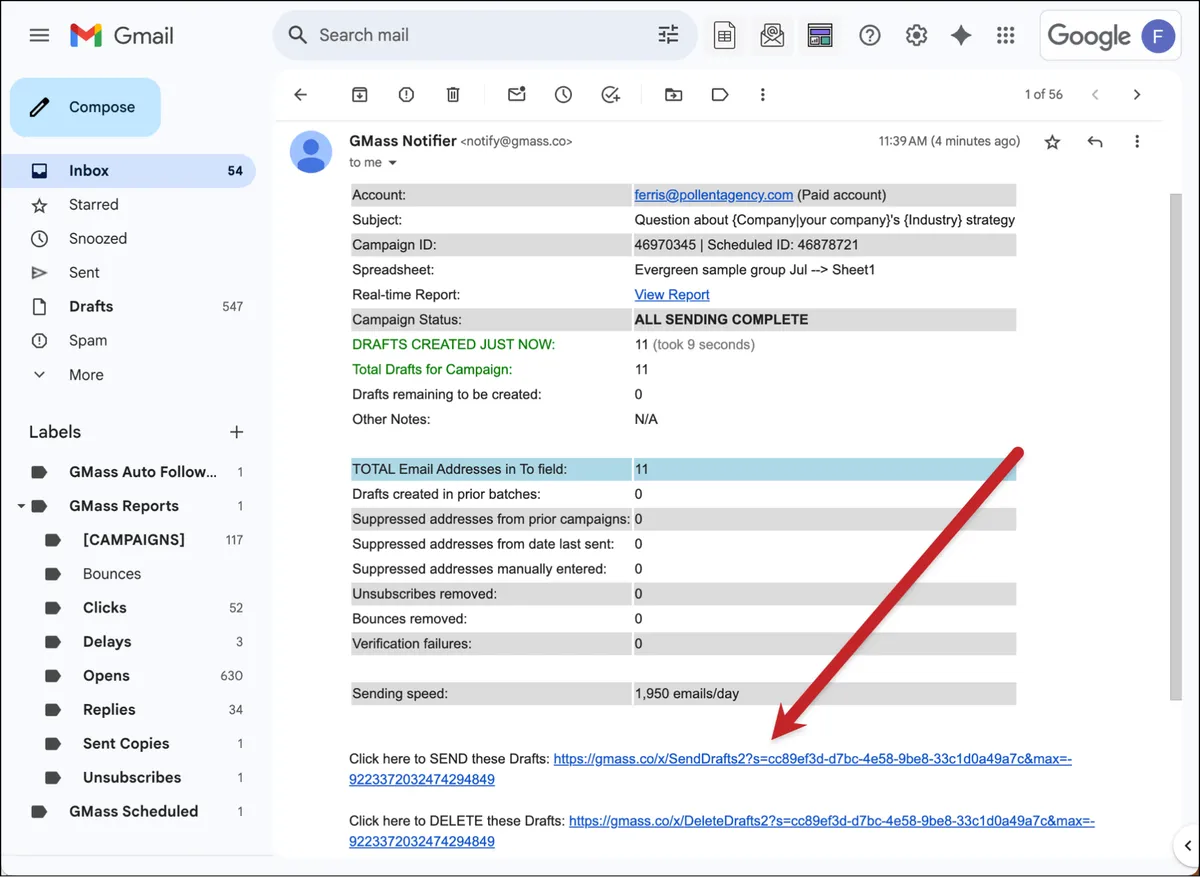Screen dimensions: 1200x877
Task: Expand the 'to me' recipient details
Action: pyautogui.click(x=392, y=163)
